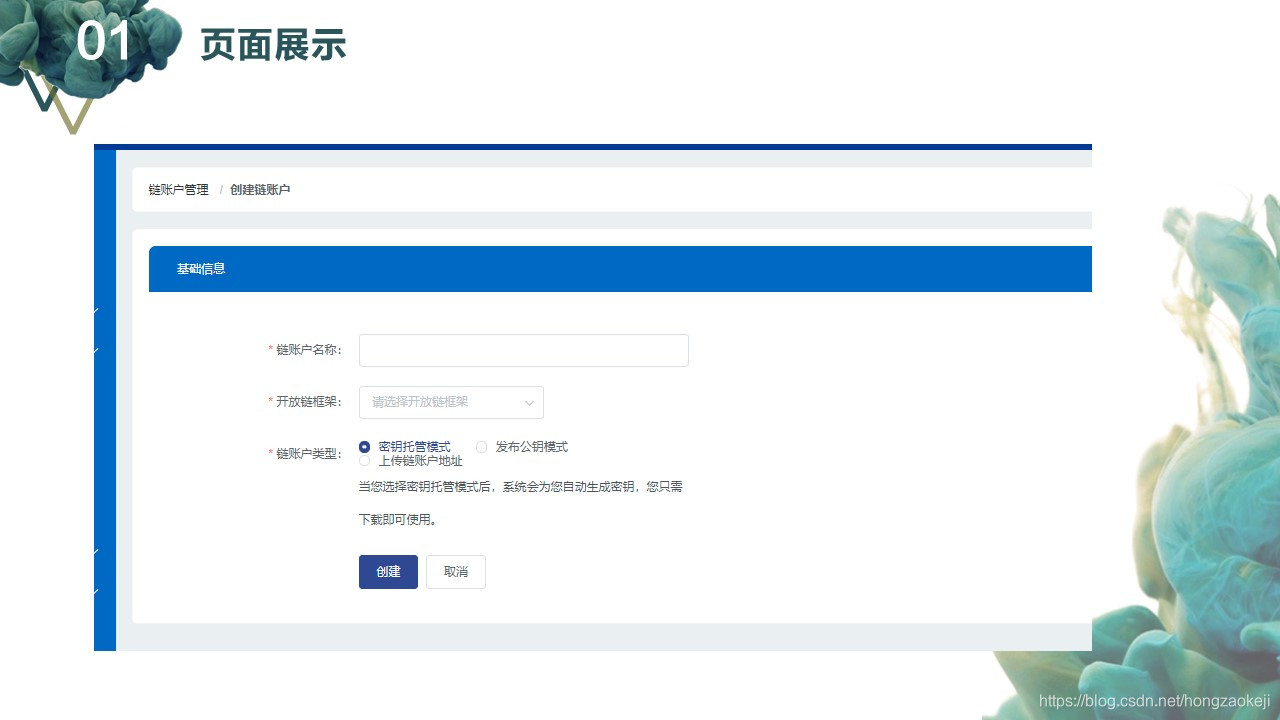Expand the 基础信息 section header
Image resolution: width=1280 pixels, height=720 pixels.
click(x=199, y=268)
